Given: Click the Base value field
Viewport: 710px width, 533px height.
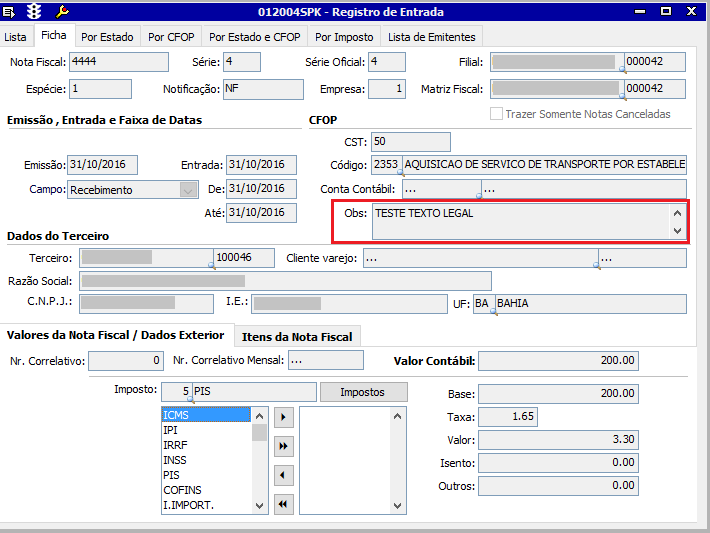Looking at the screenshot, I should (x=558, y=394).
